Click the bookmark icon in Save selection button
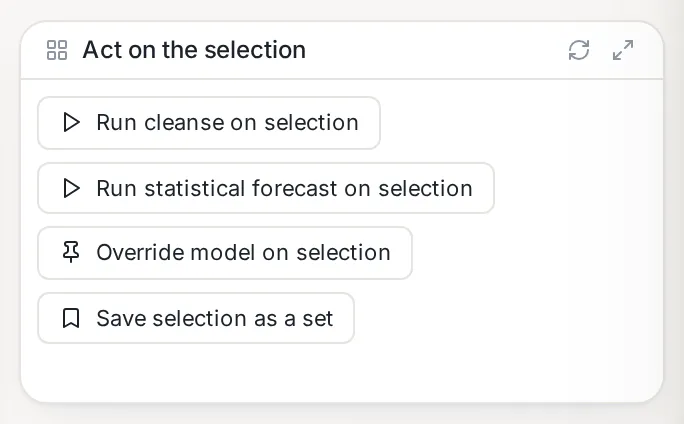Viewport: 684px width, 424px height. [x=71, y=318]
